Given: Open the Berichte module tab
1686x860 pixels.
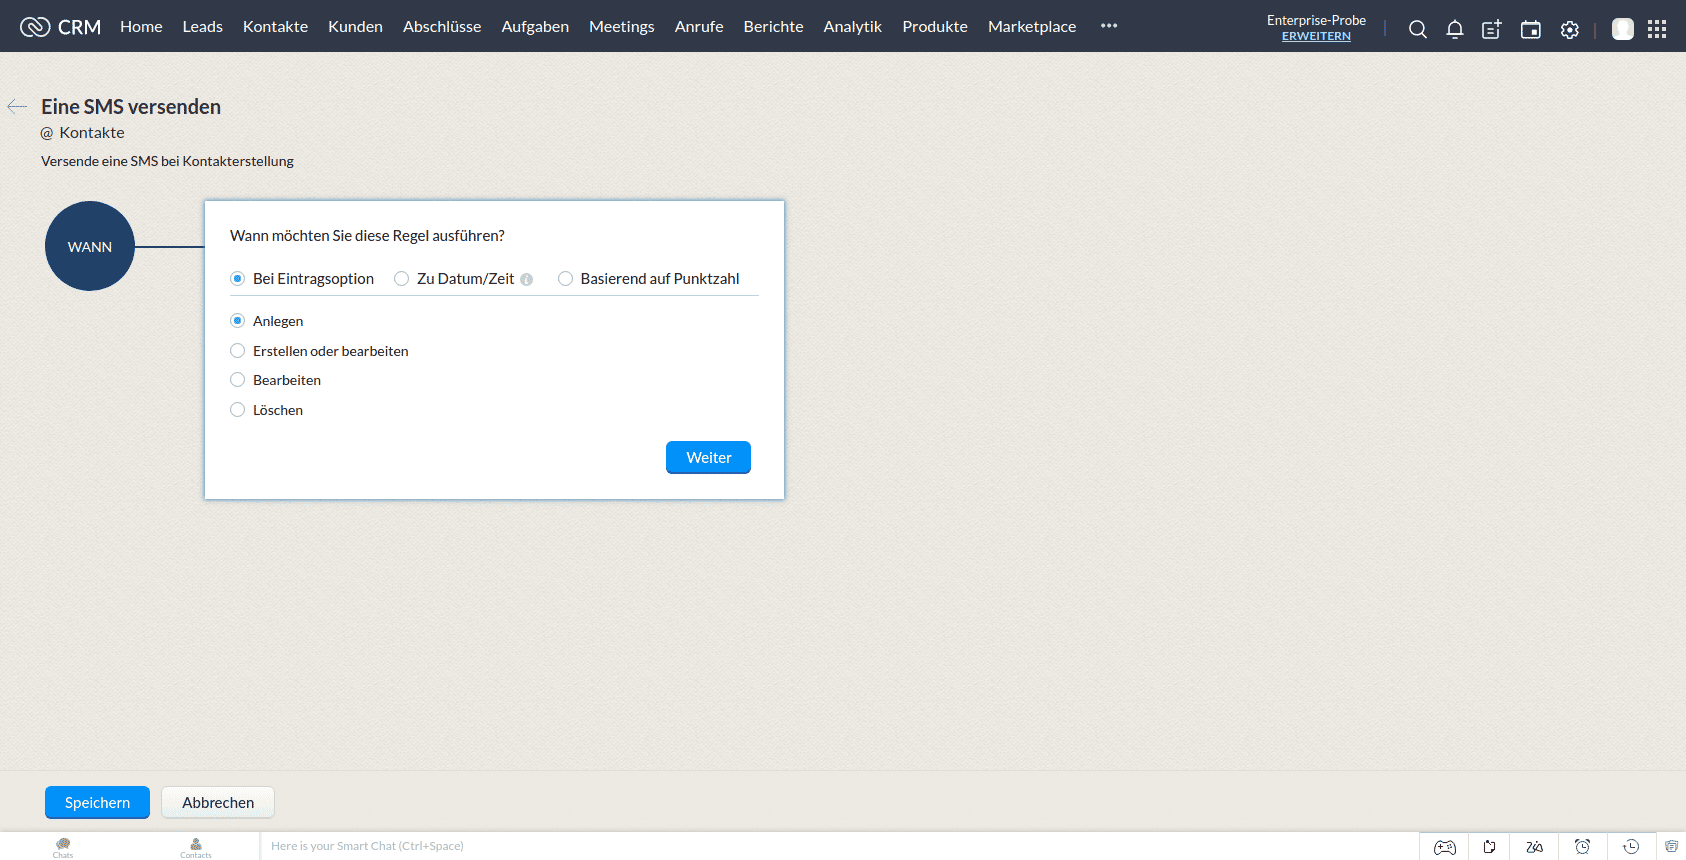Looking at the screenshot, I should 773,27.
